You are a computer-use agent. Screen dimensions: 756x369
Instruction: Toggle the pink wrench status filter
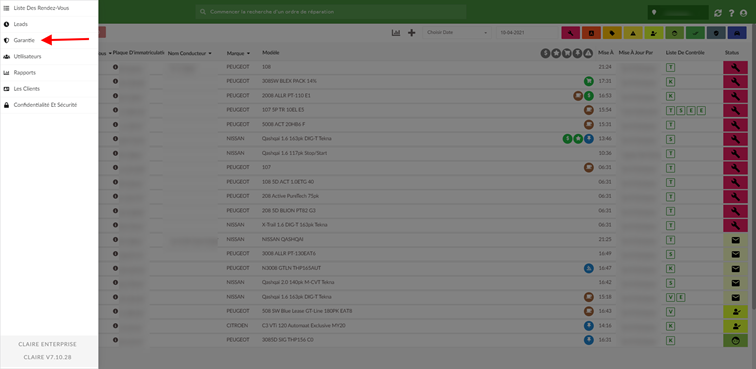pyautogui.click(x=570, y=33)
